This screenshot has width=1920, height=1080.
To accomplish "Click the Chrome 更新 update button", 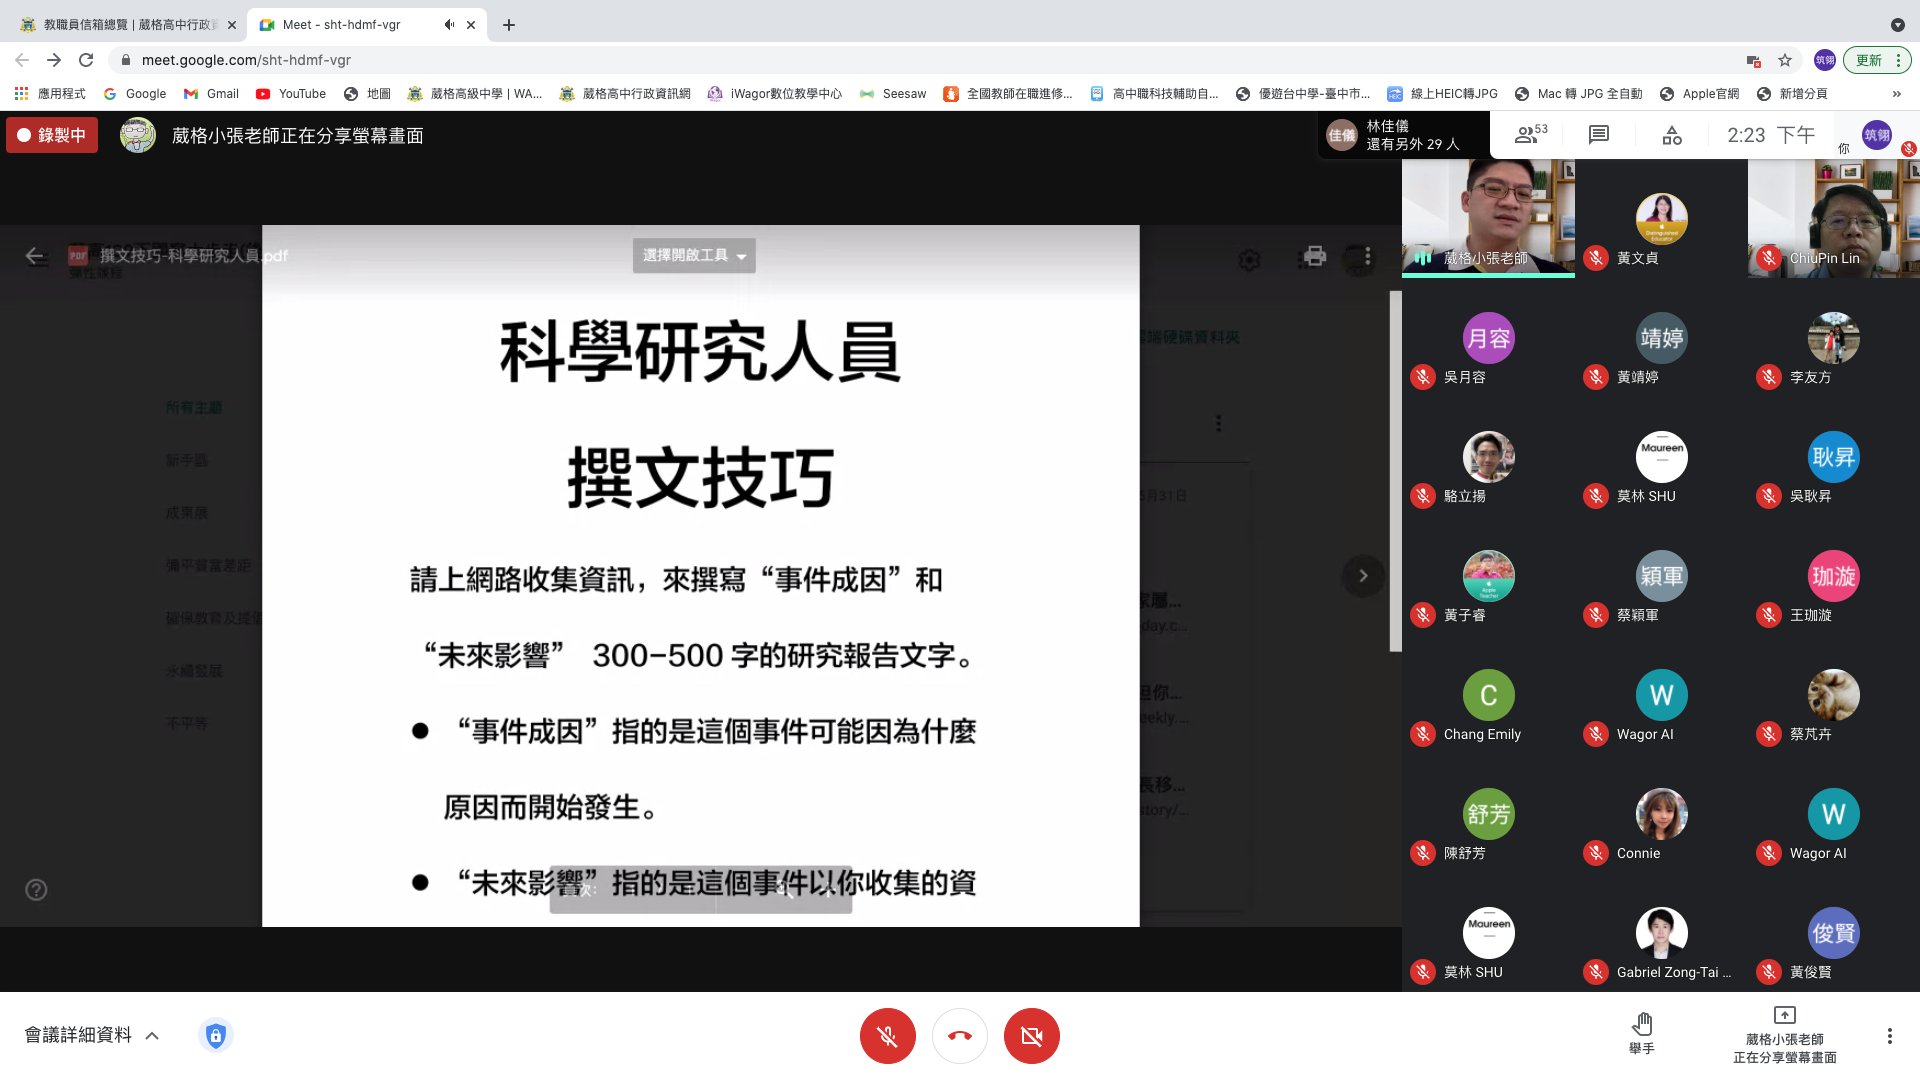I will click(x=1868, y=60).
